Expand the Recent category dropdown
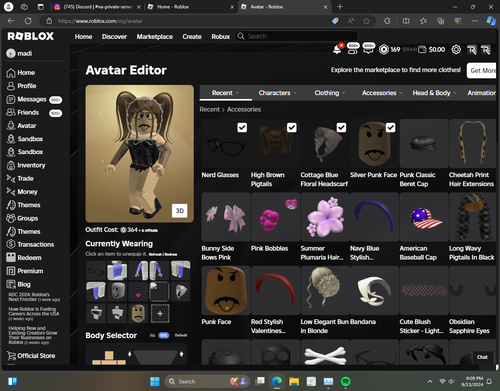The width and height of the screenshot is (500, 391). tap(226, 93)
